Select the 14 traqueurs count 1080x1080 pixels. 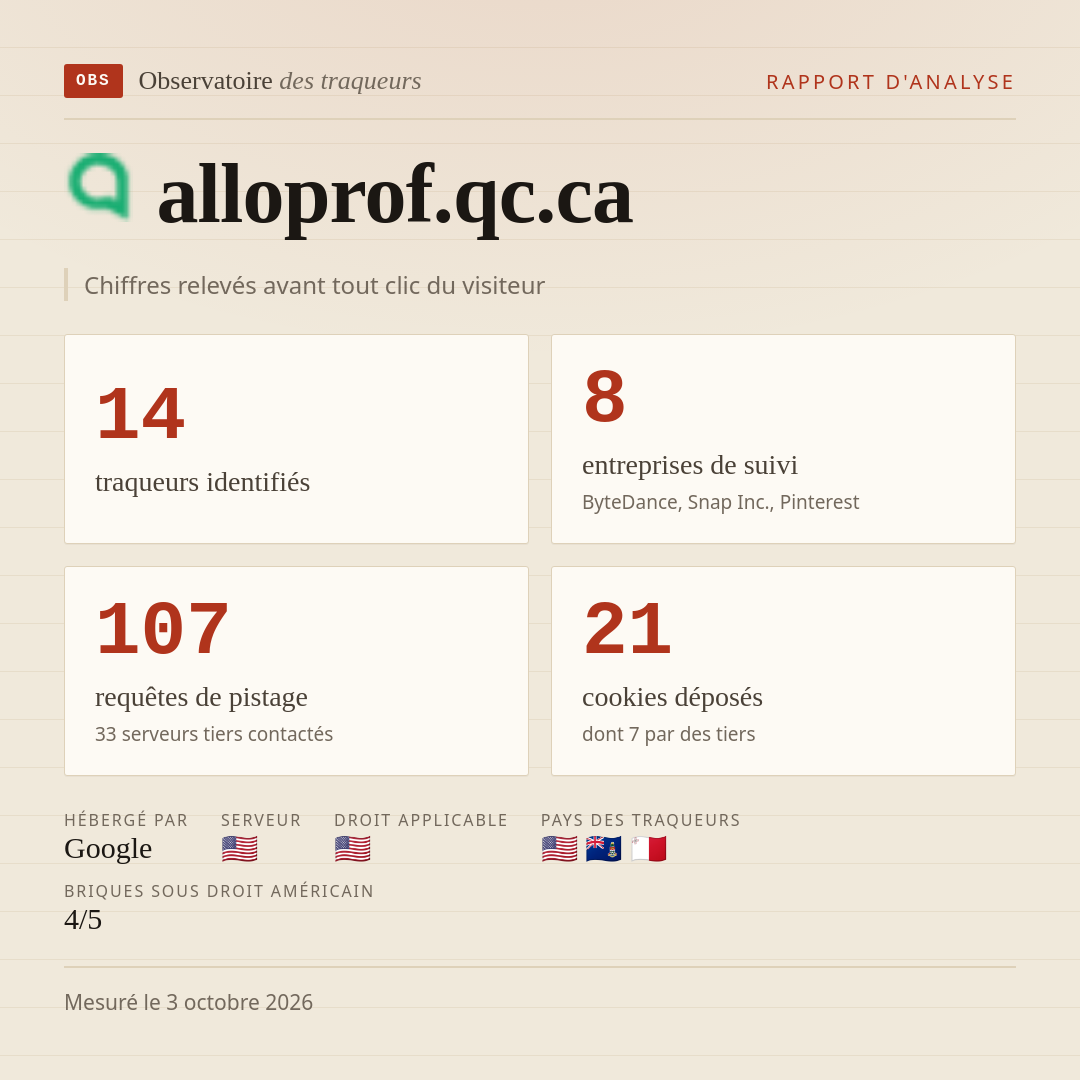point(141,414)
